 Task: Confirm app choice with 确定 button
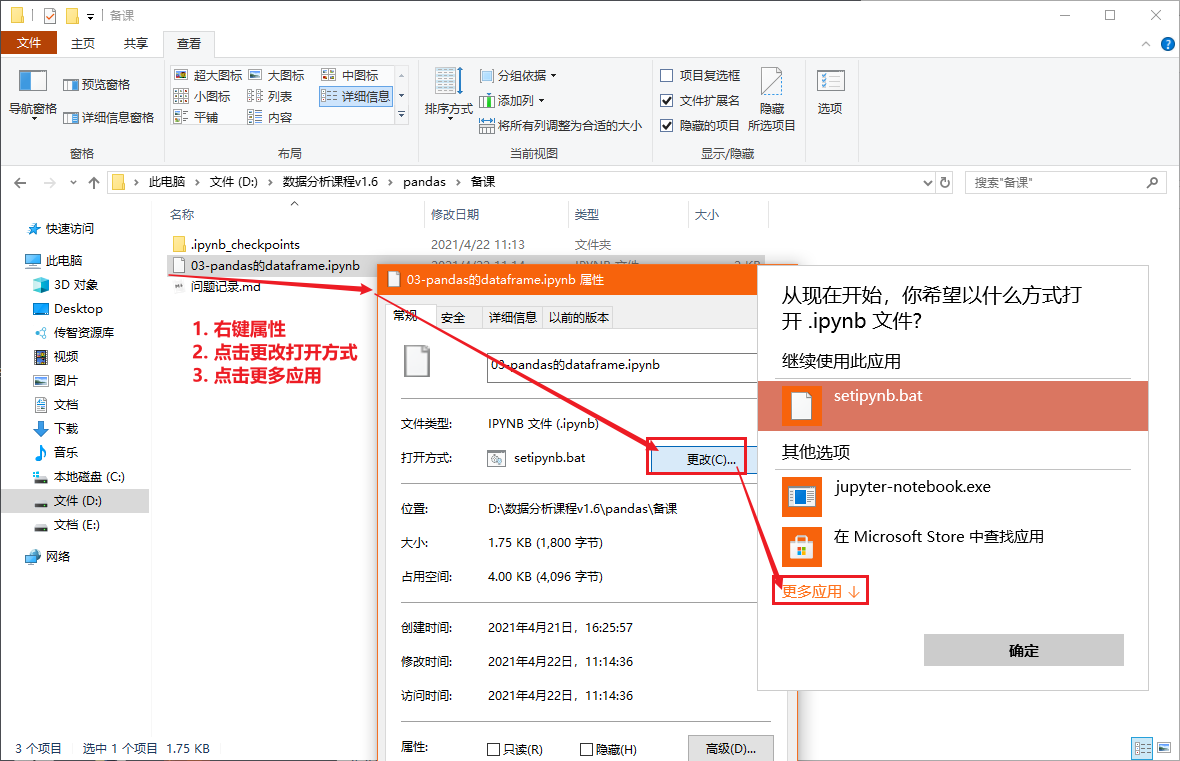[1023, 650]
